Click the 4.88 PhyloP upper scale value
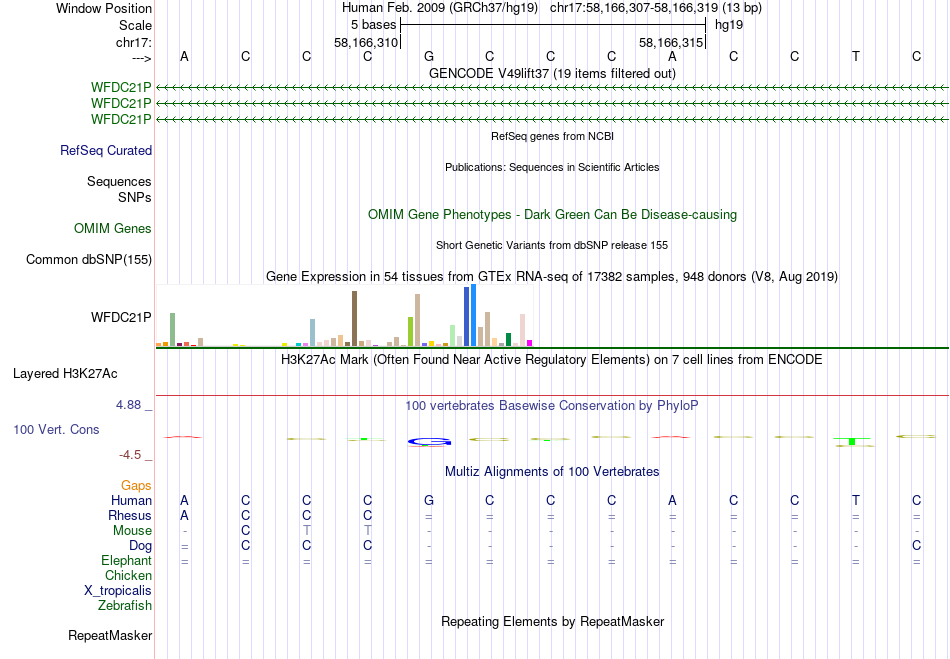This screenshot has width=950, height=659. coord(128,405)
